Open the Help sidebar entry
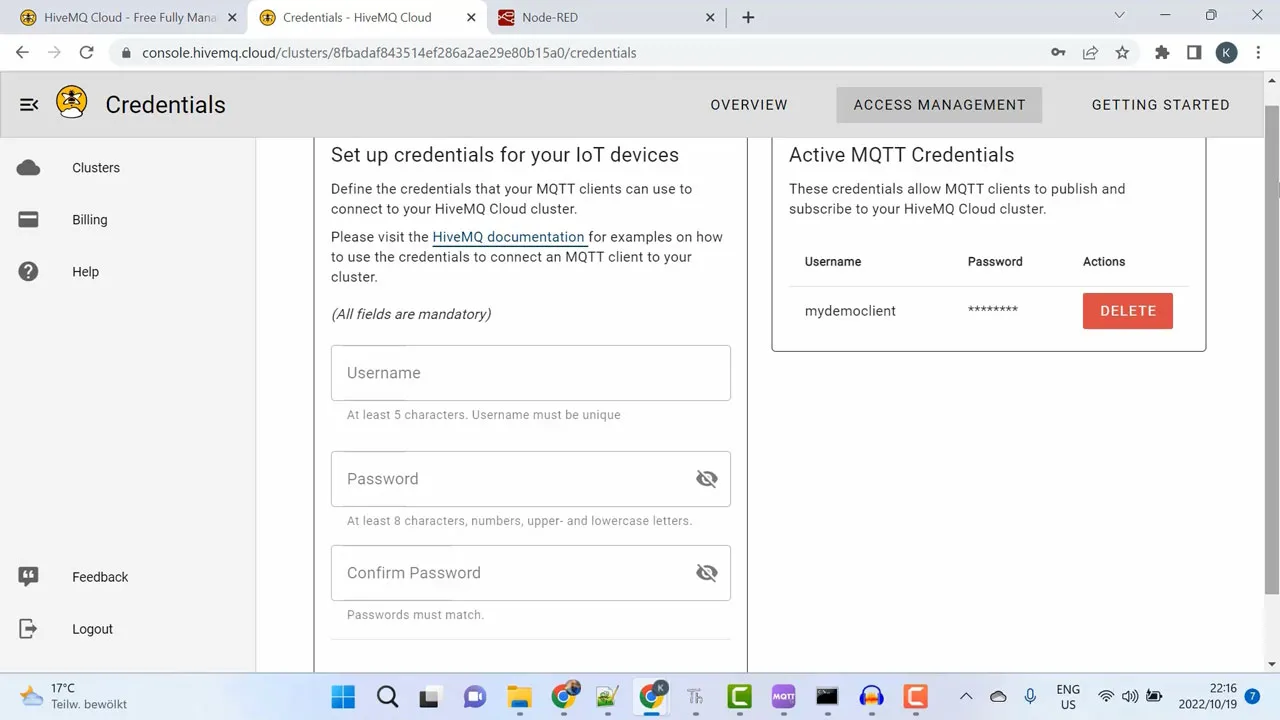1280x720 pixels. [x=85, y=272]
